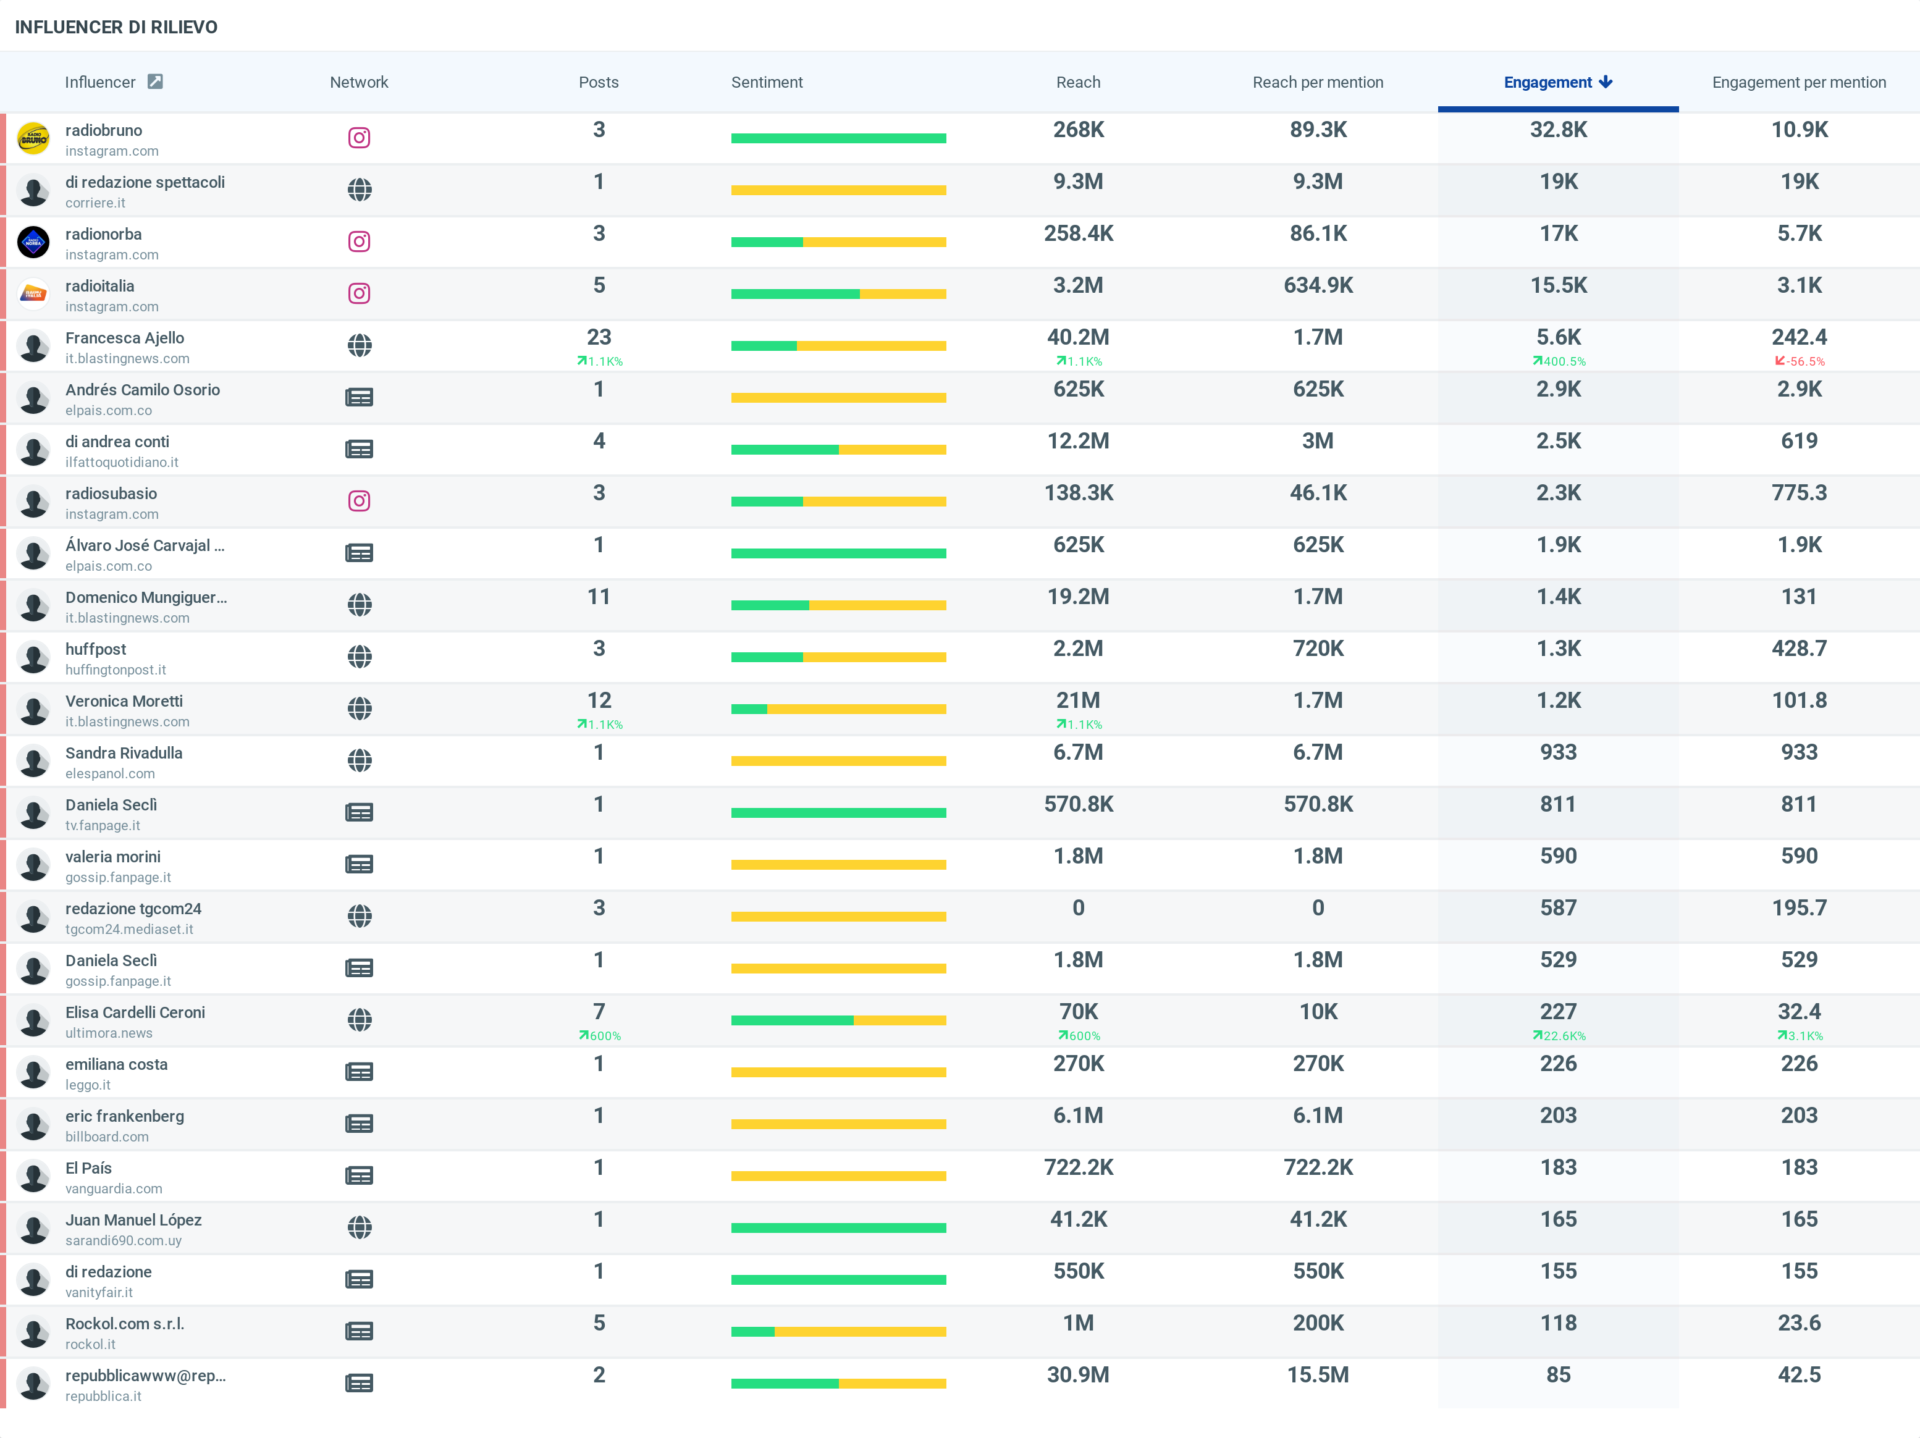The image size is (1920, 1438).
Task: Click the news icon in Rockol.com s.r.l. row
Action: coord(359,1332)
